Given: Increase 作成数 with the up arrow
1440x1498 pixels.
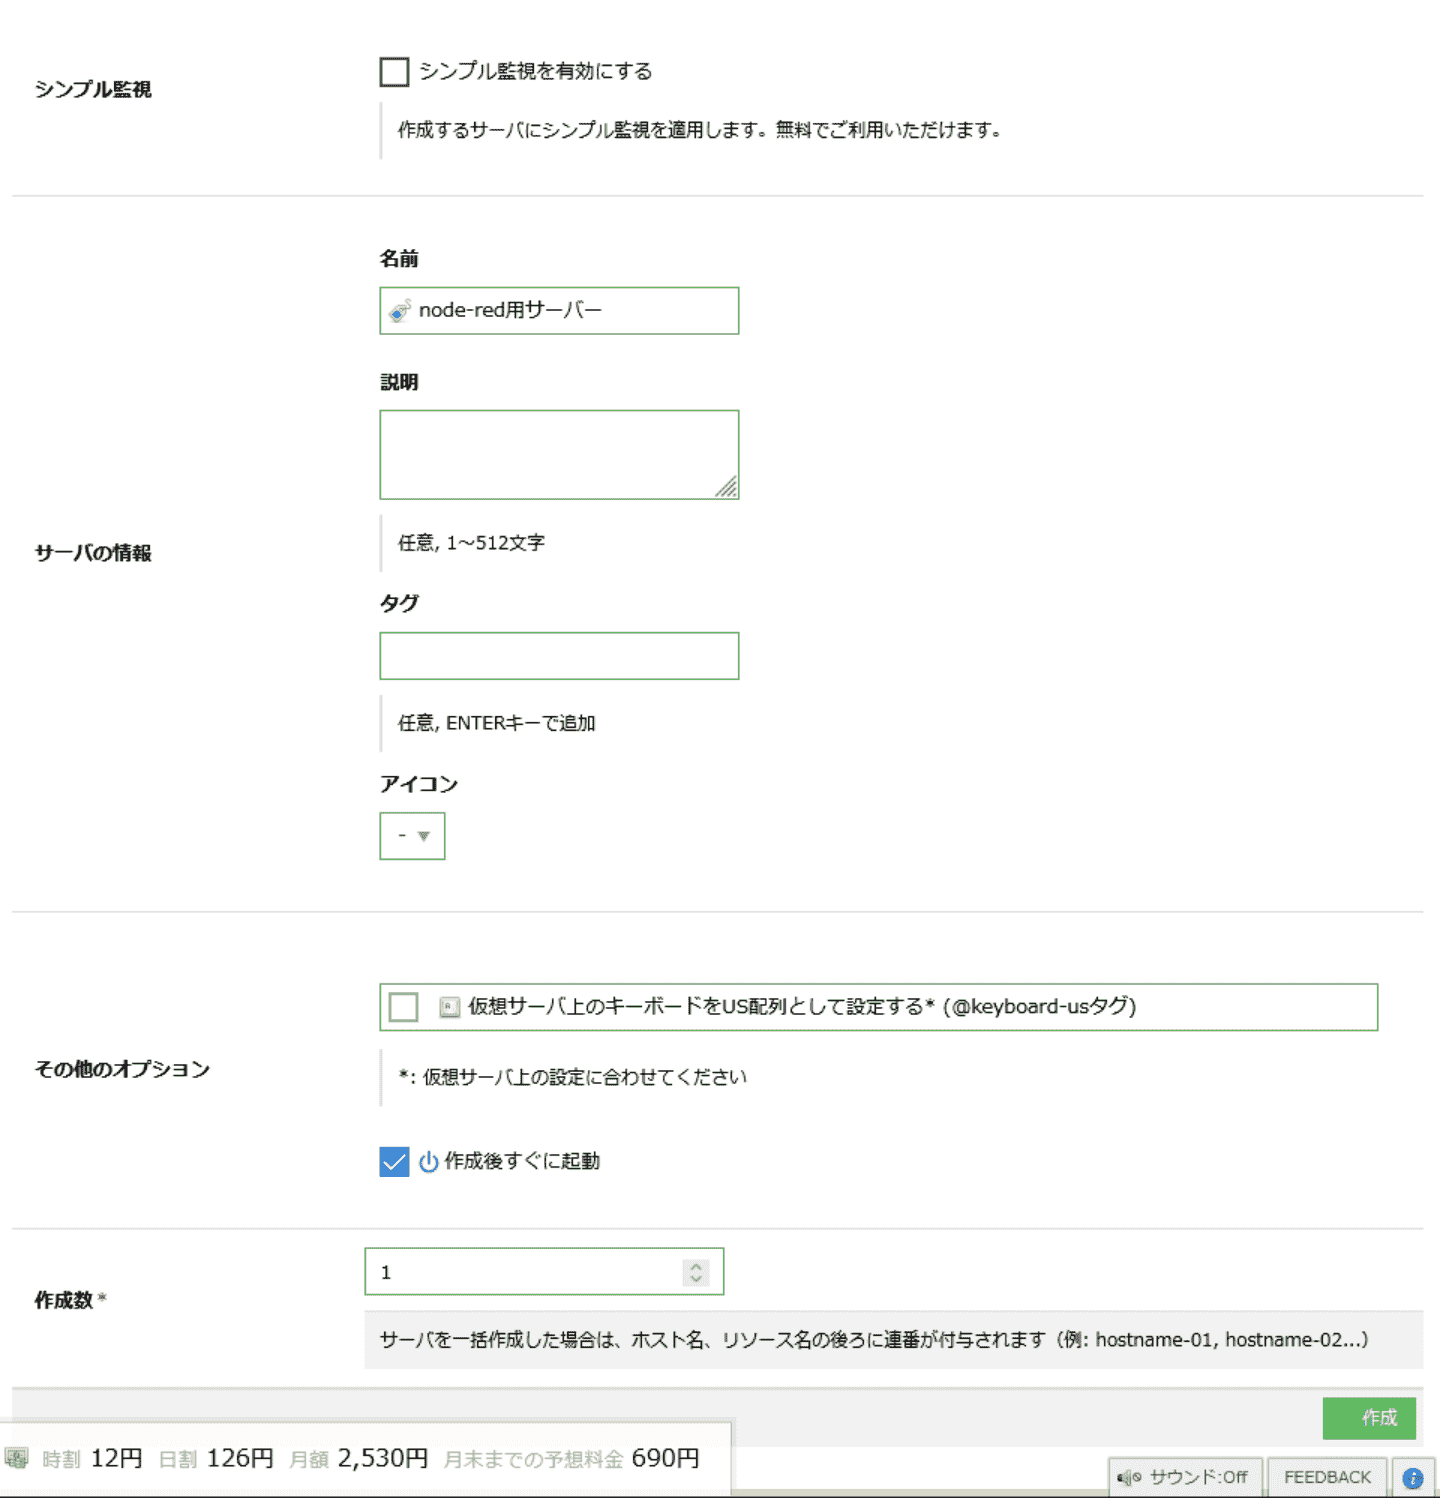Looking at the screenshot, I should (696, 1265).
